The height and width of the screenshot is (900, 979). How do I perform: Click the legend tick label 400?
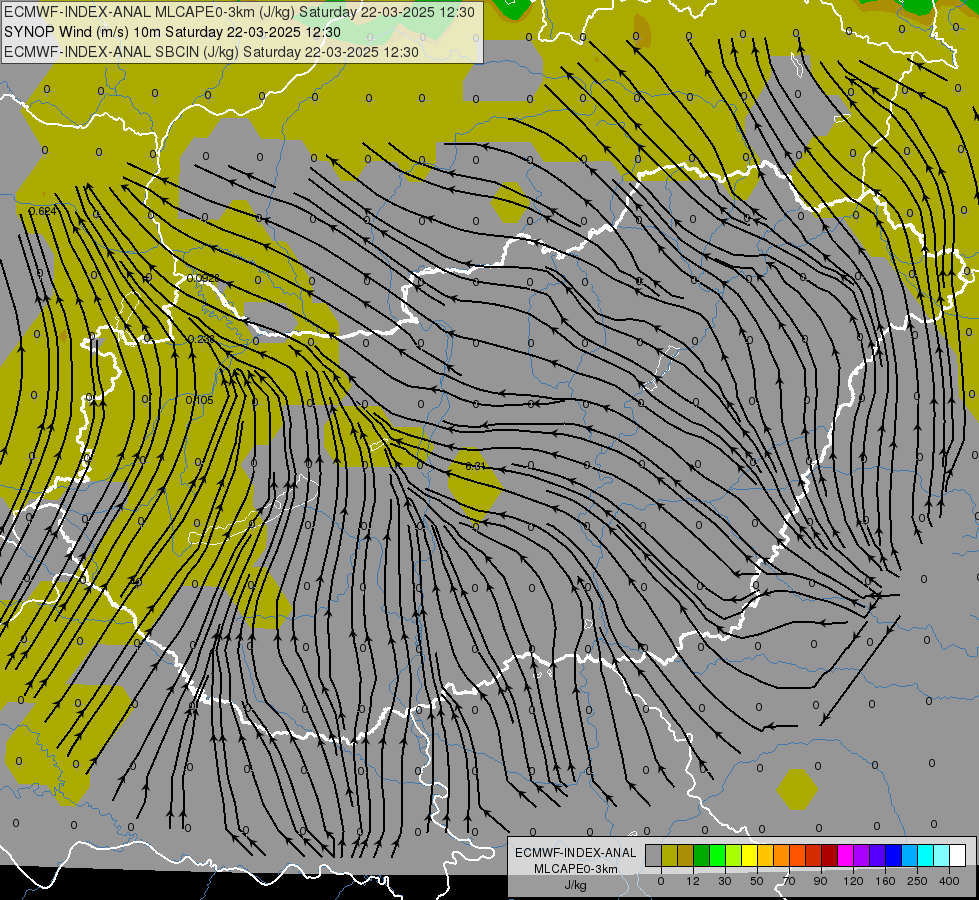tap(949, 881)
